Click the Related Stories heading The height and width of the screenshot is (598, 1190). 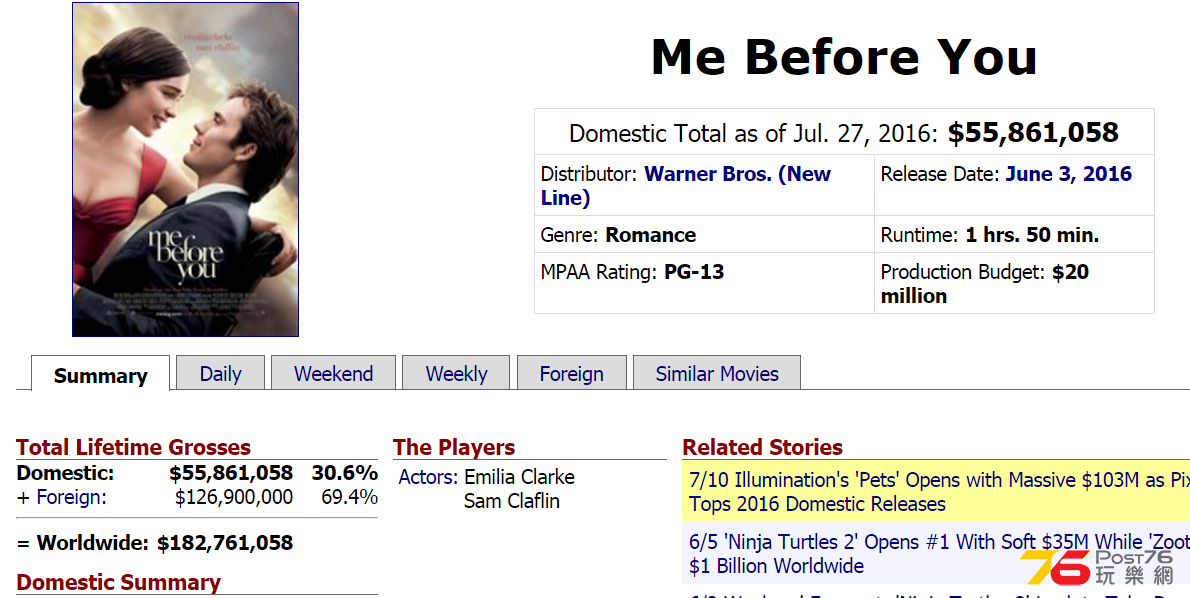coord(762,447)
